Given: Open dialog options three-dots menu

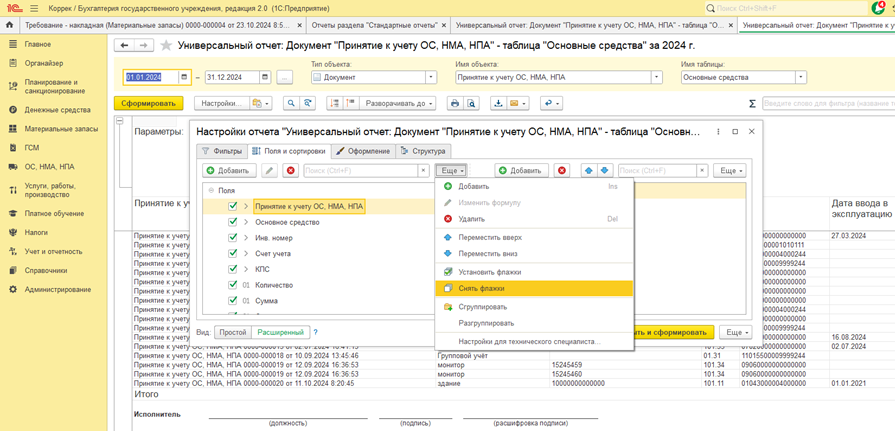Looking at the screenshot, I should 718,131.
